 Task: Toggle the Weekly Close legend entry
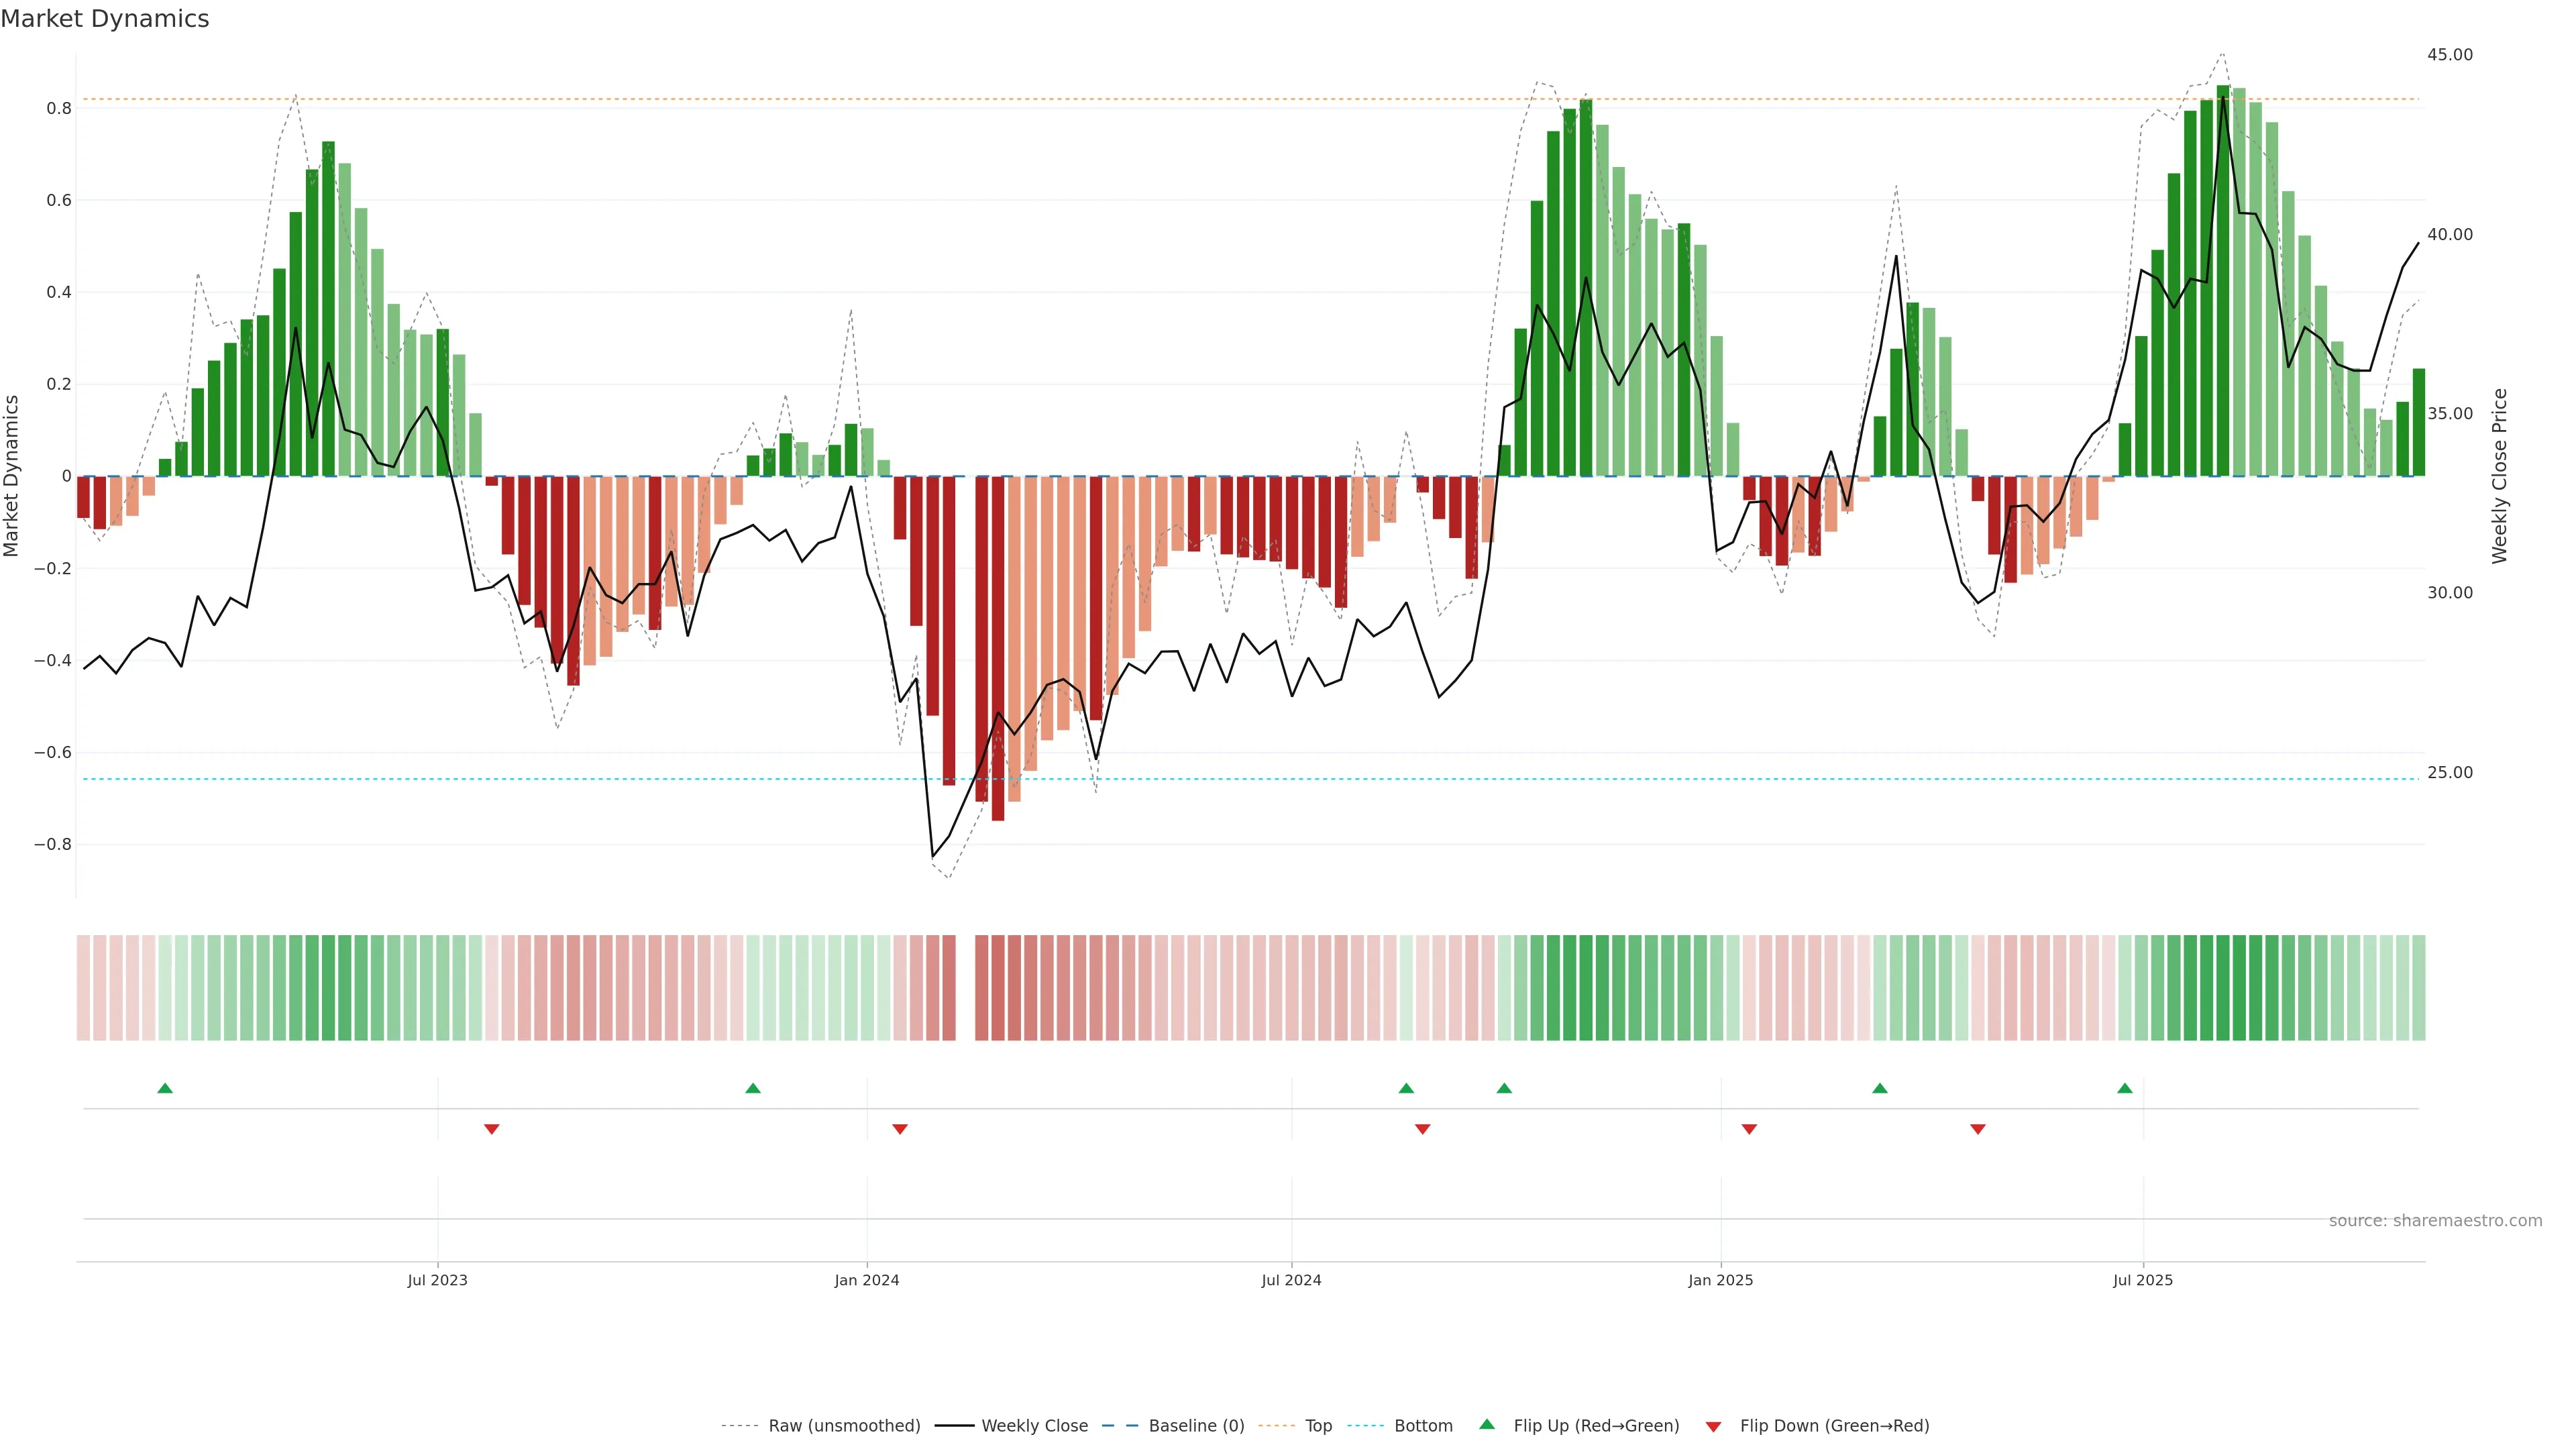pos(1034,1426)
